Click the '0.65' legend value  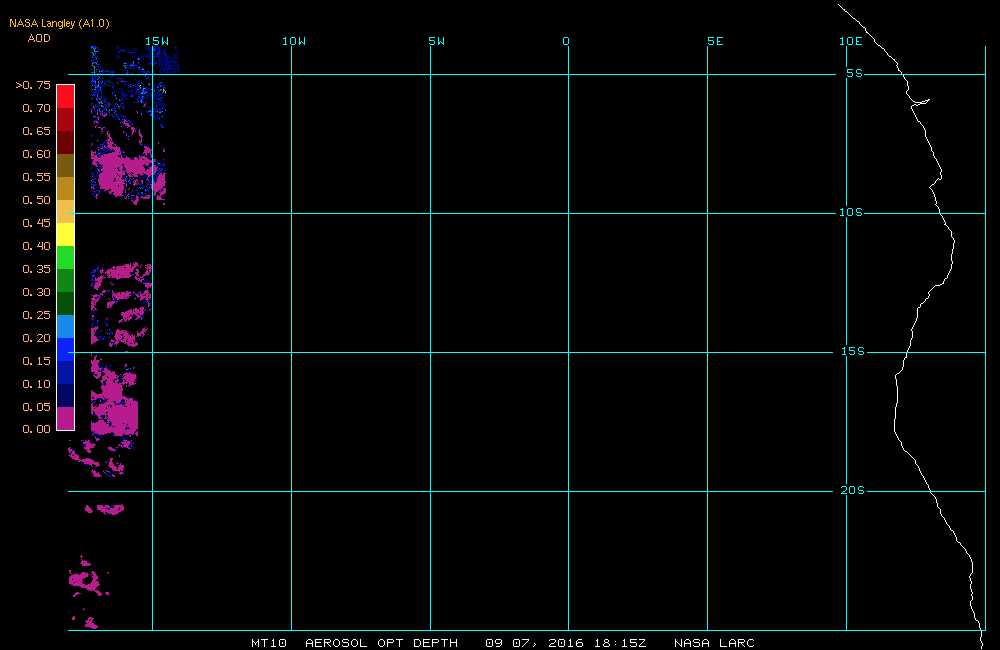point(36,131)
